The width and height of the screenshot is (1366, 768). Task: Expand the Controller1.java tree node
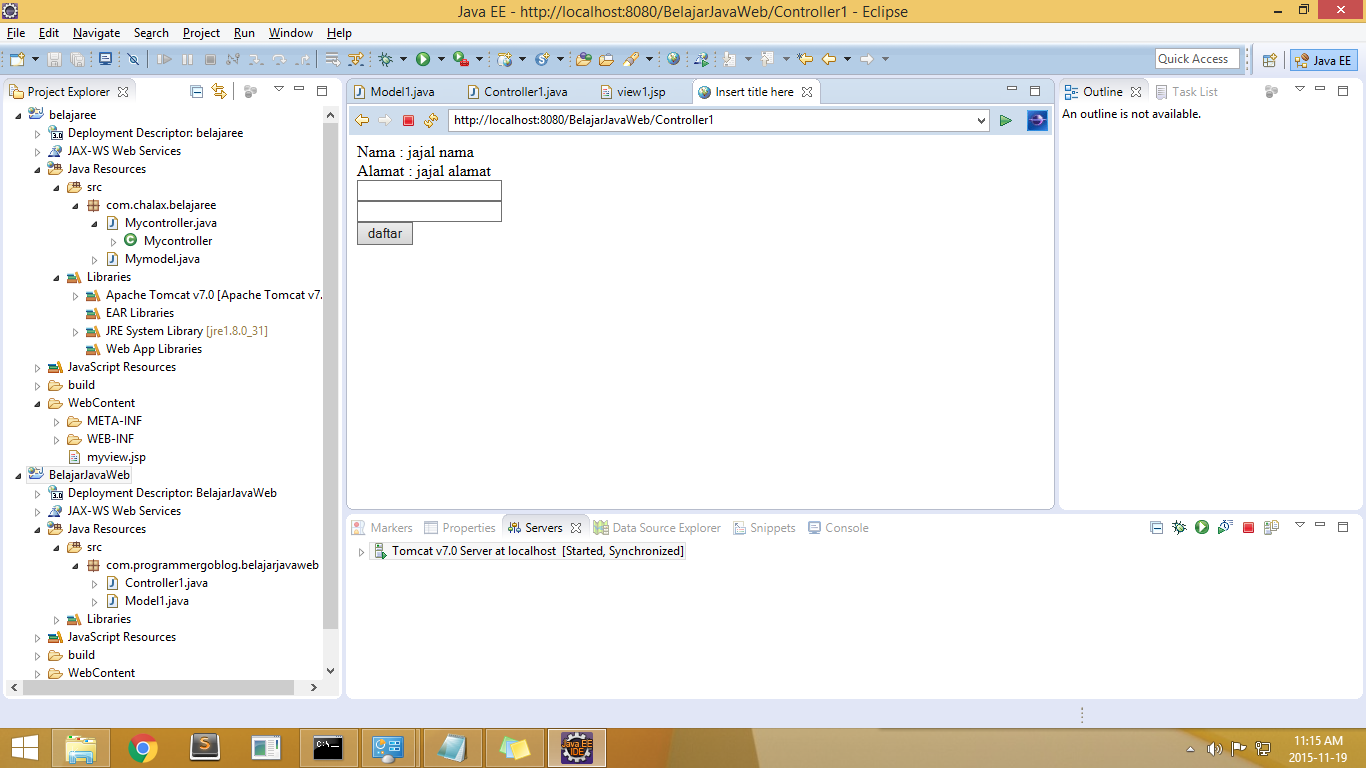95,583
